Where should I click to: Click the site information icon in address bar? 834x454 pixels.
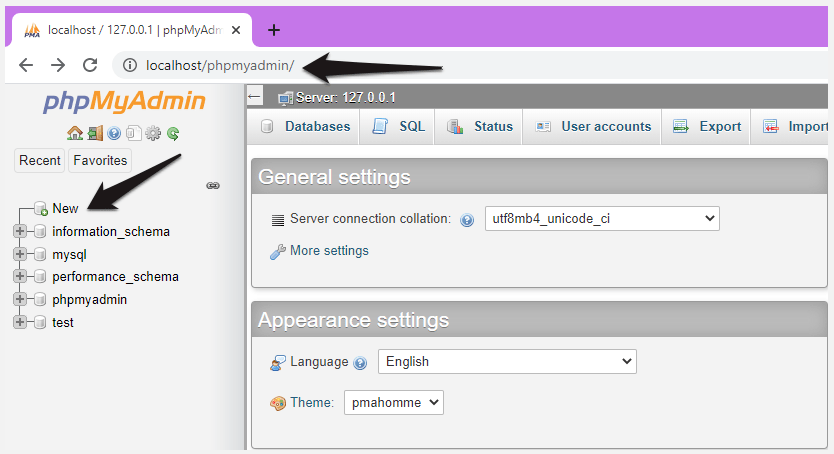tap(129, 65)
